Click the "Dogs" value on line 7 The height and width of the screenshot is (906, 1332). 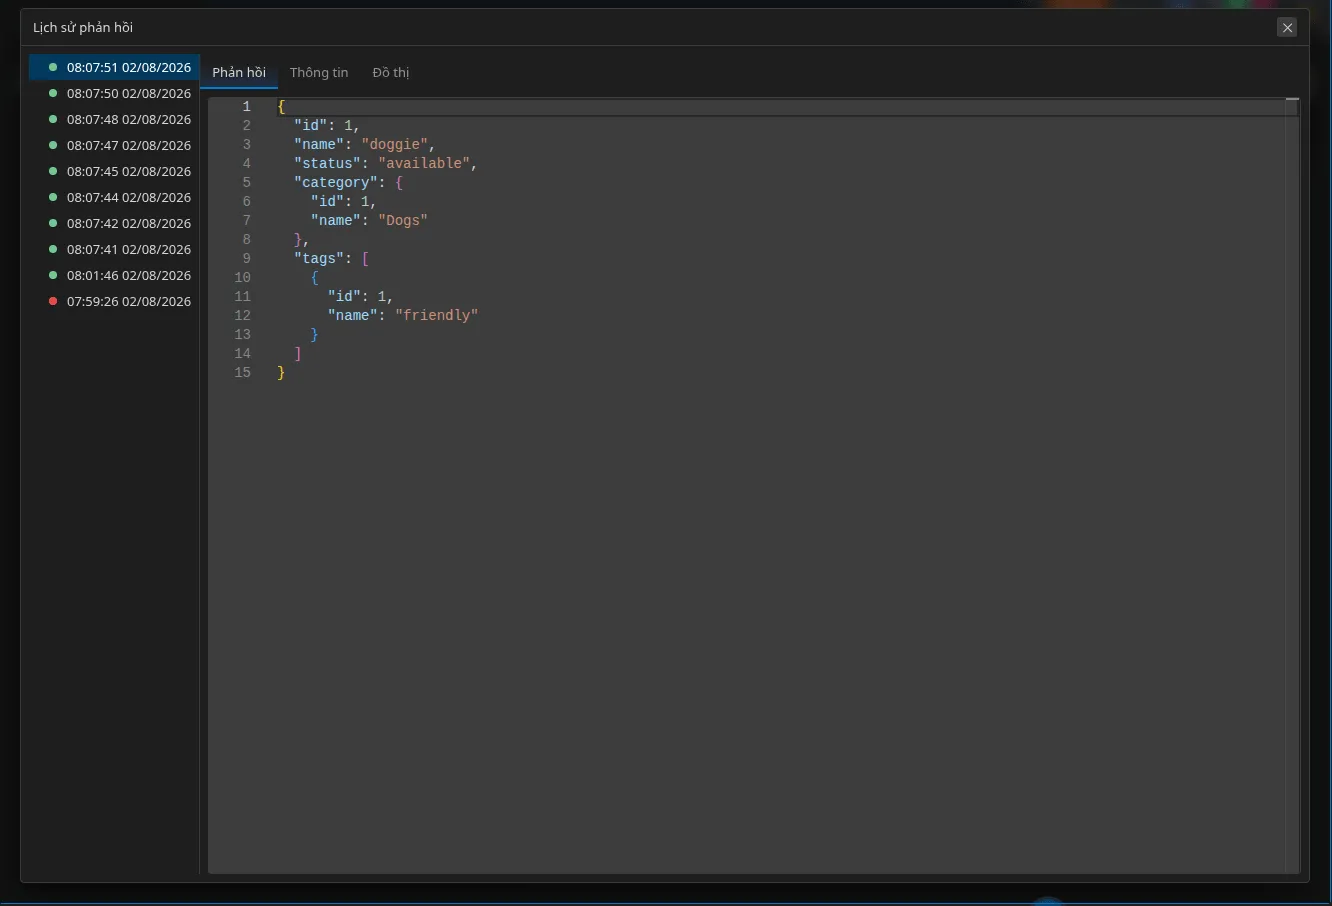(x=403, y=220)
